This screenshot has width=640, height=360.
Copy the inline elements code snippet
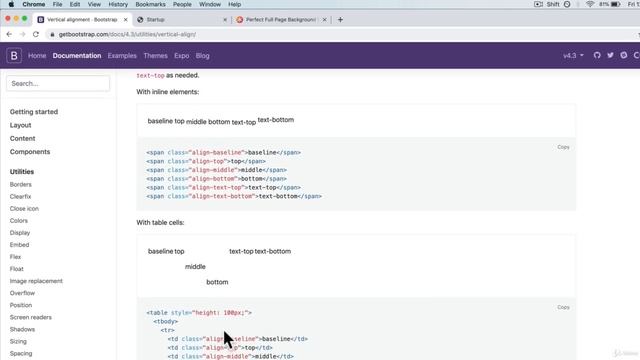pos(563,147)
